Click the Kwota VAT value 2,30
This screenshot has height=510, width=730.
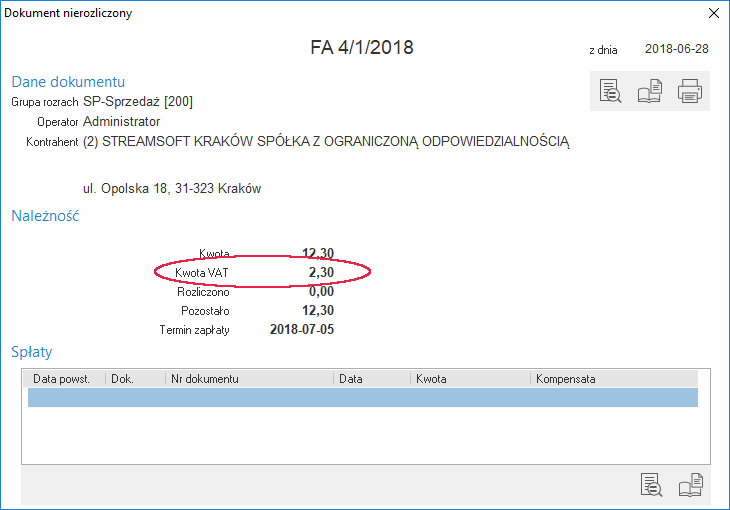coord(321,272)
